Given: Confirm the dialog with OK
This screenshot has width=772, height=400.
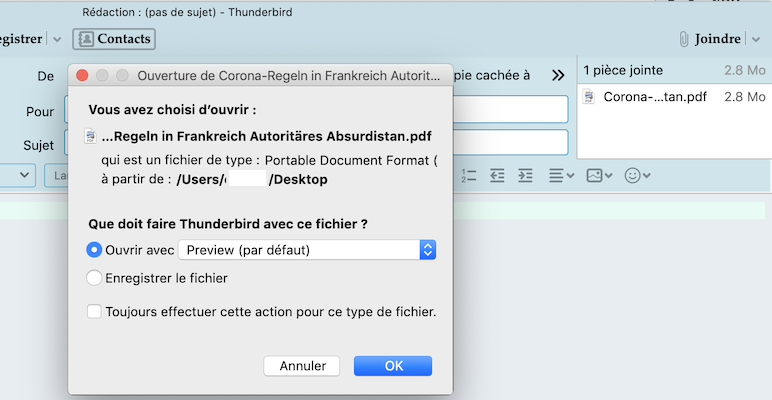Looking at the screenshot, I should pos(393,366).
